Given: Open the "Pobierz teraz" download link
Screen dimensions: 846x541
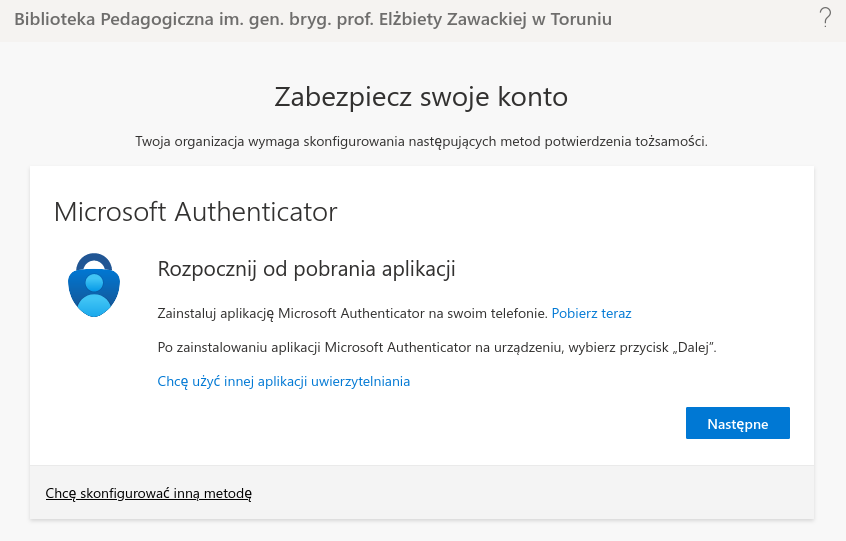Looking at the screenshot, I should point(591,313).
